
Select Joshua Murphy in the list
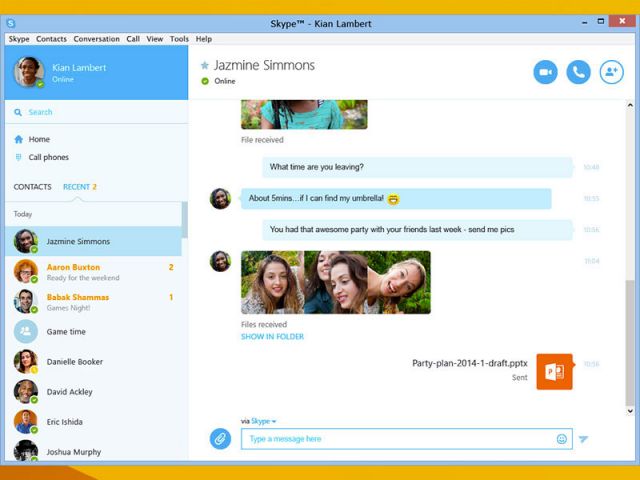tap(93, 450)
